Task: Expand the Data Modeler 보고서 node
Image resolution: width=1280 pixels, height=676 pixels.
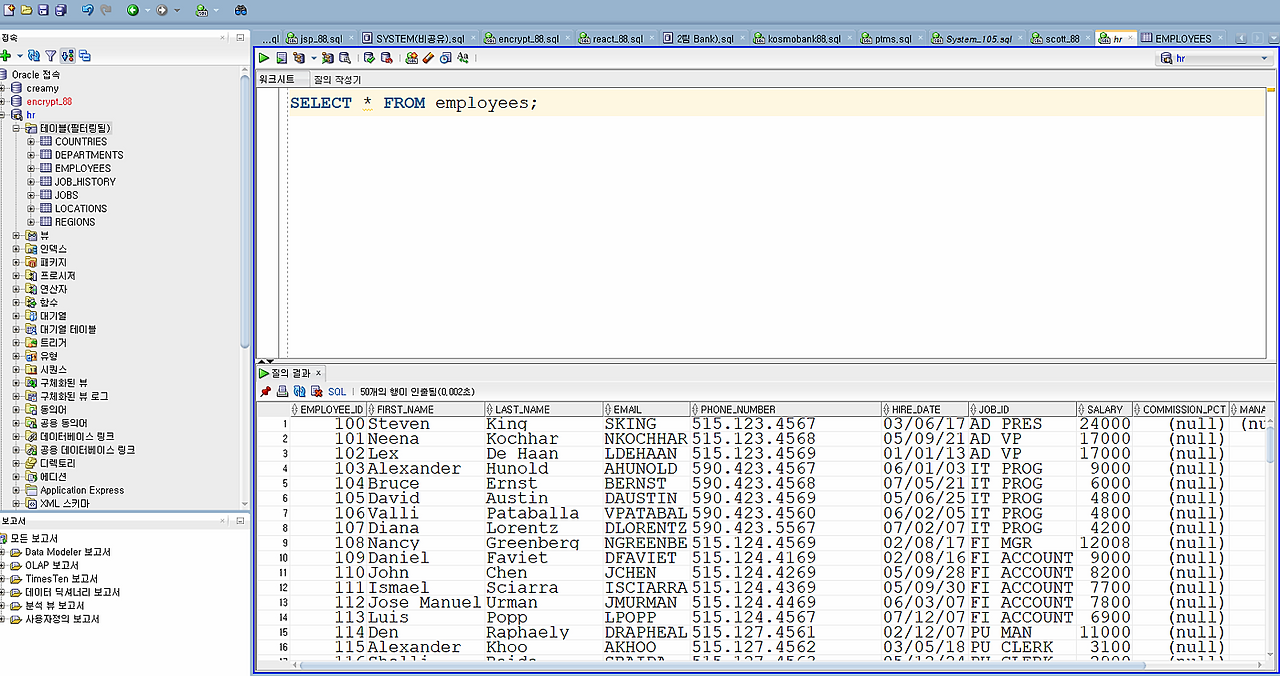Action: 3,552
